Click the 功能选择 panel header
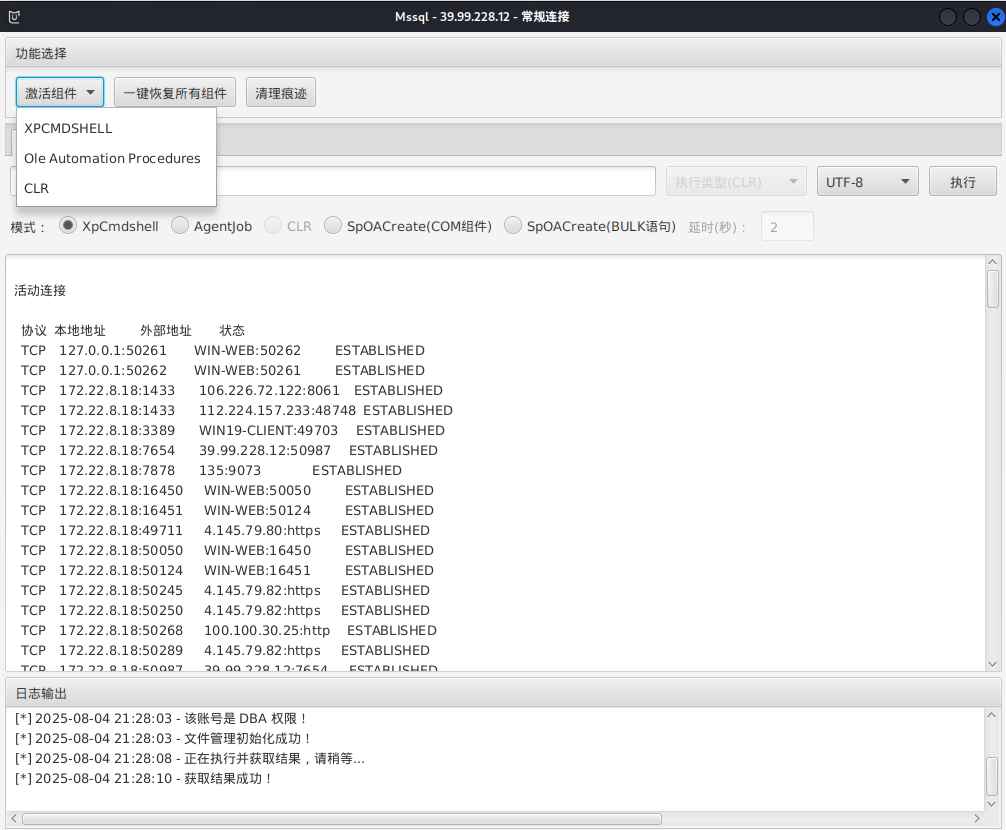This screenshot has height=830, width=1006. coord(503,53)
